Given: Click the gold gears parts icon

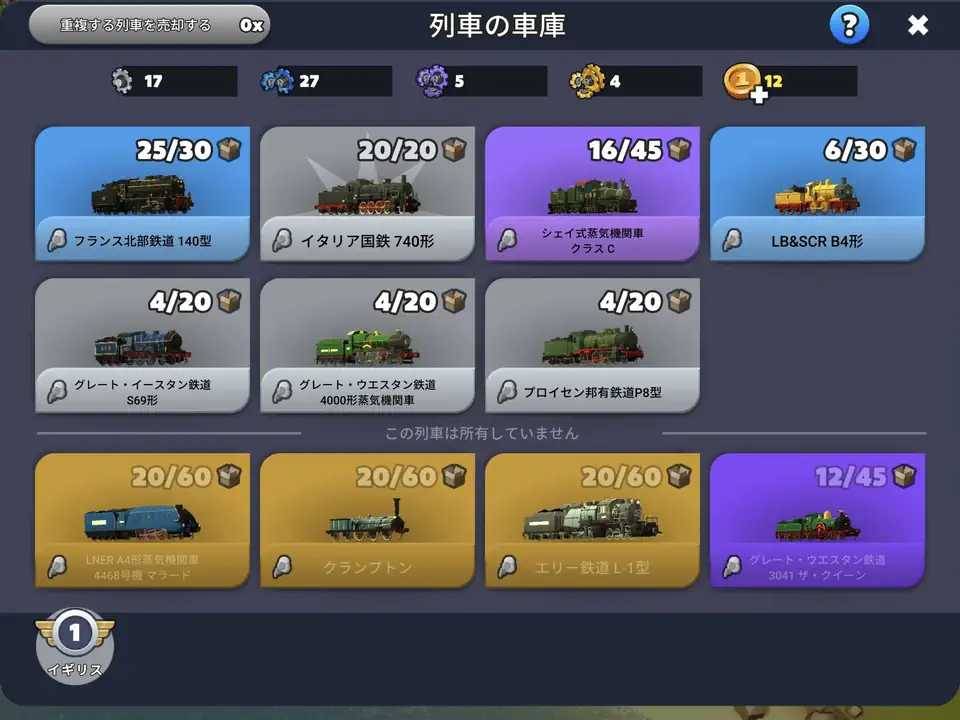Looking at the screenshot, I should pos(588,81).
